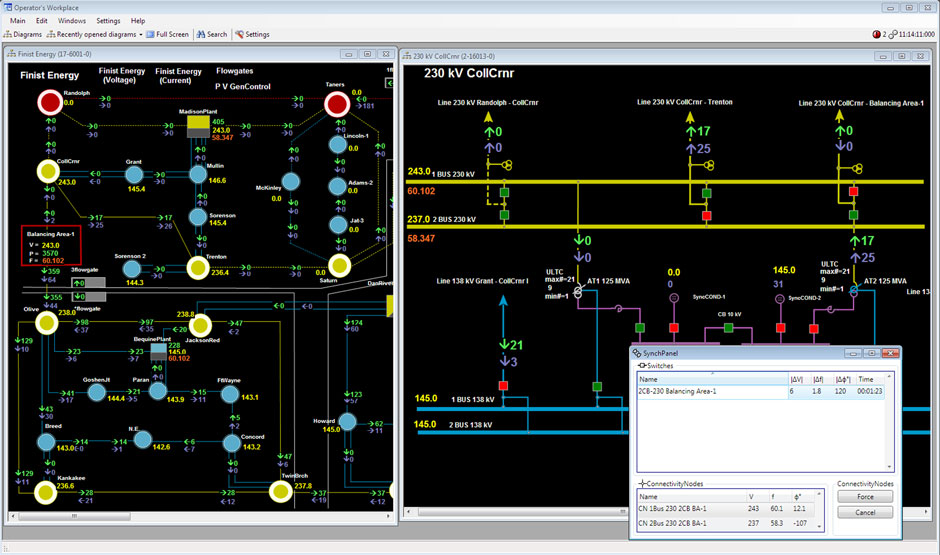940x555 pixels.
Task: Open the Settings menu in menu bar
Action: tap(109, 20)
